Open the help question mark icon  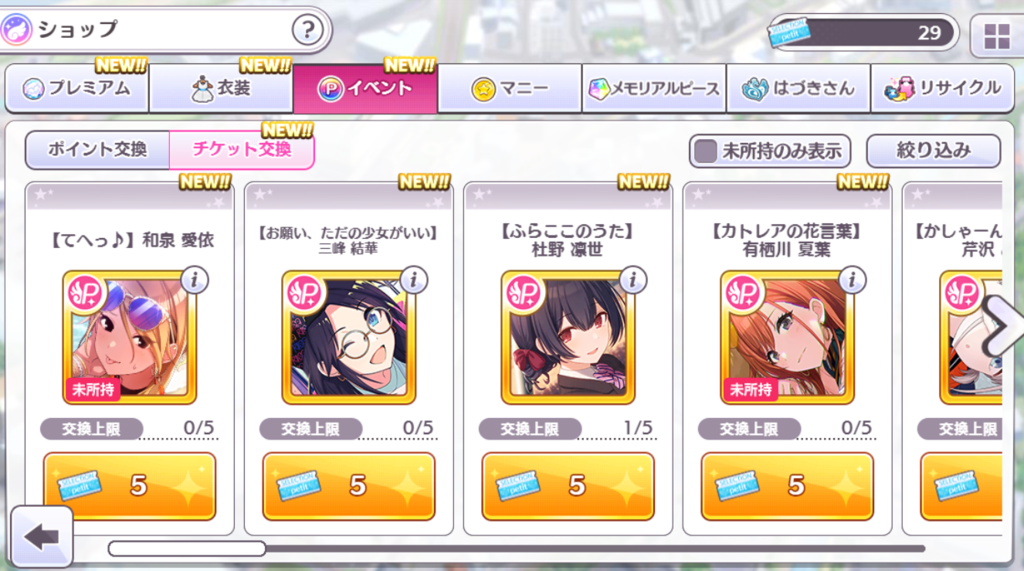[x=308, y=29]
